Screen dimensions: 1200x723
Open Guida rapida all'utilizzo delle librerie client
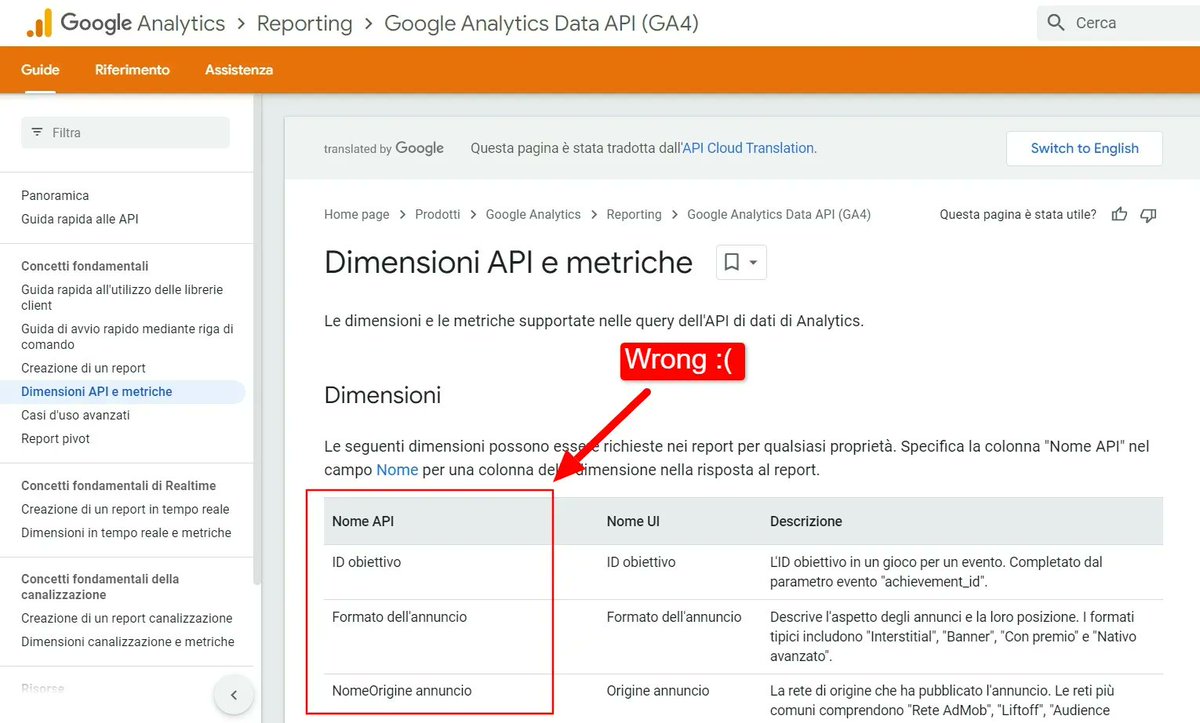[x=122, y=297]
